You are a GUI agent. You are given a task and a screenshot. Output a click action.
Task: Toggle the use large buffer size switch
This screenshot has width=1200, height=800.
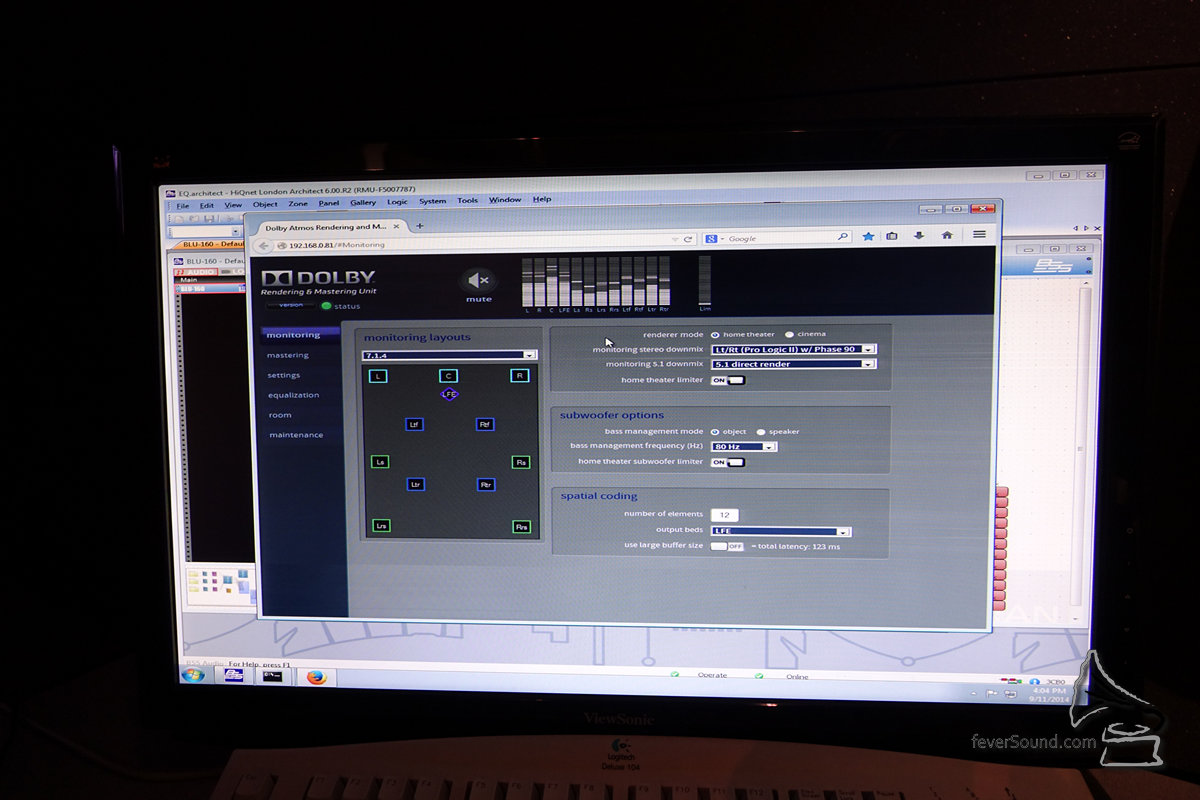728,546
